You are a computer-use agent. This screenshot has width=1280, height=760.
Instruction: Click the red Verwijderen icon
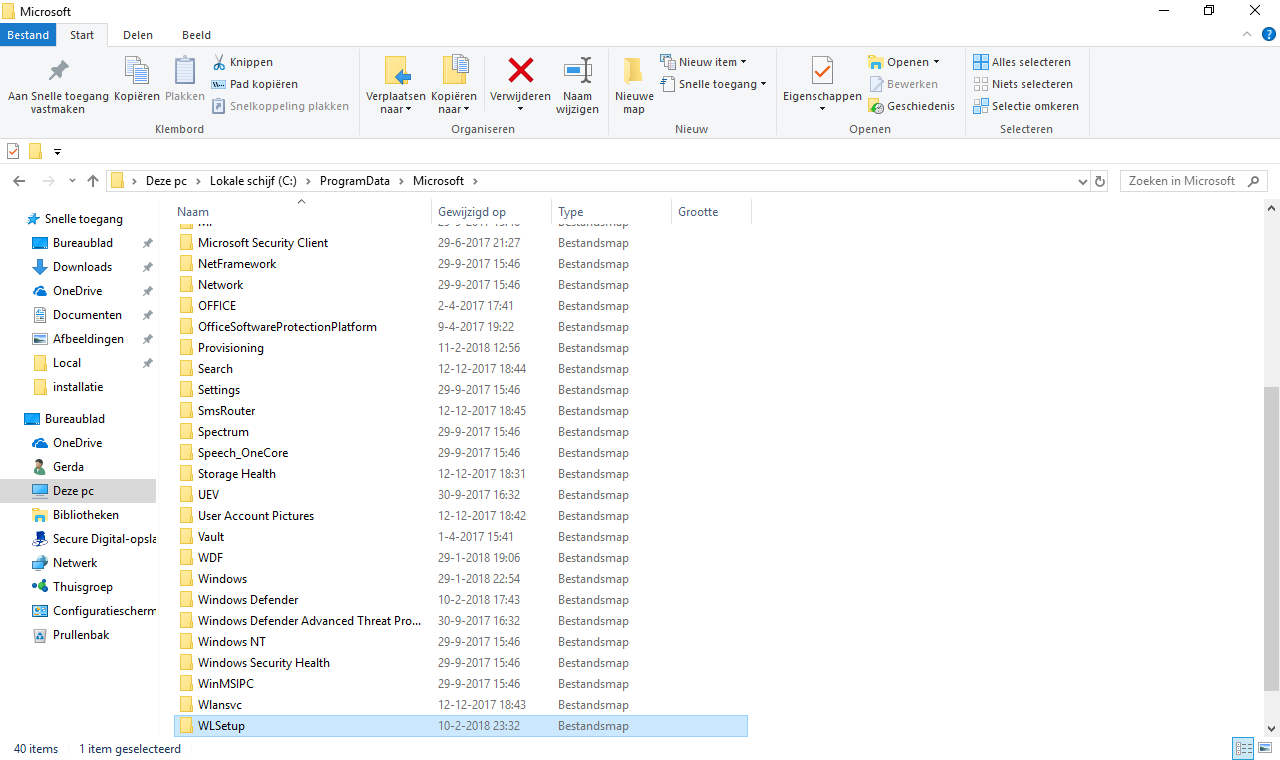pos(520,70)
